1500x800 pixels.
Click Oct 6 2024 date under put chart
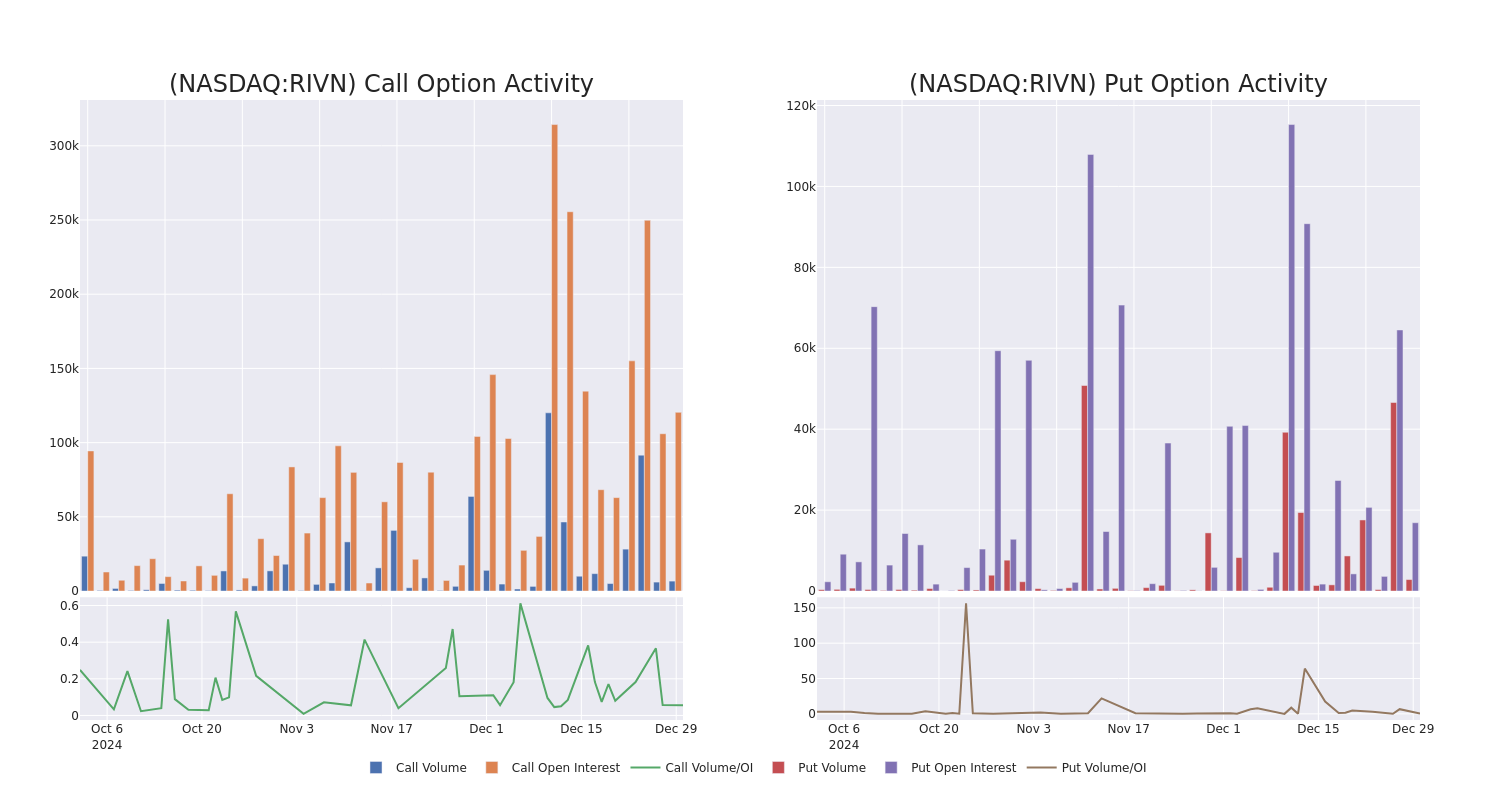(844, 737)
